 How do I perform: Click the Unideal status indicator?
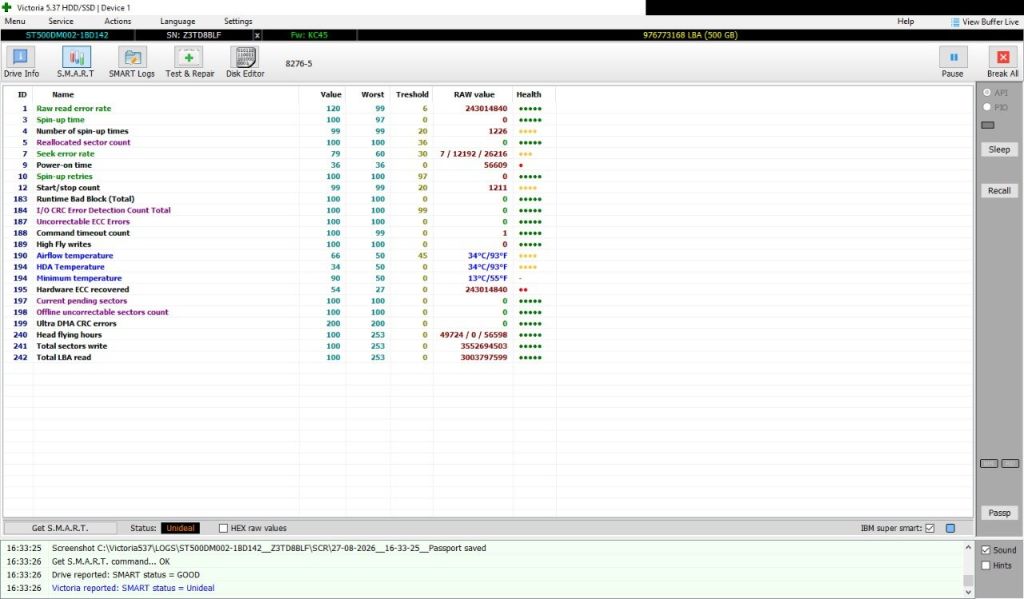click(x=180, y=528)
